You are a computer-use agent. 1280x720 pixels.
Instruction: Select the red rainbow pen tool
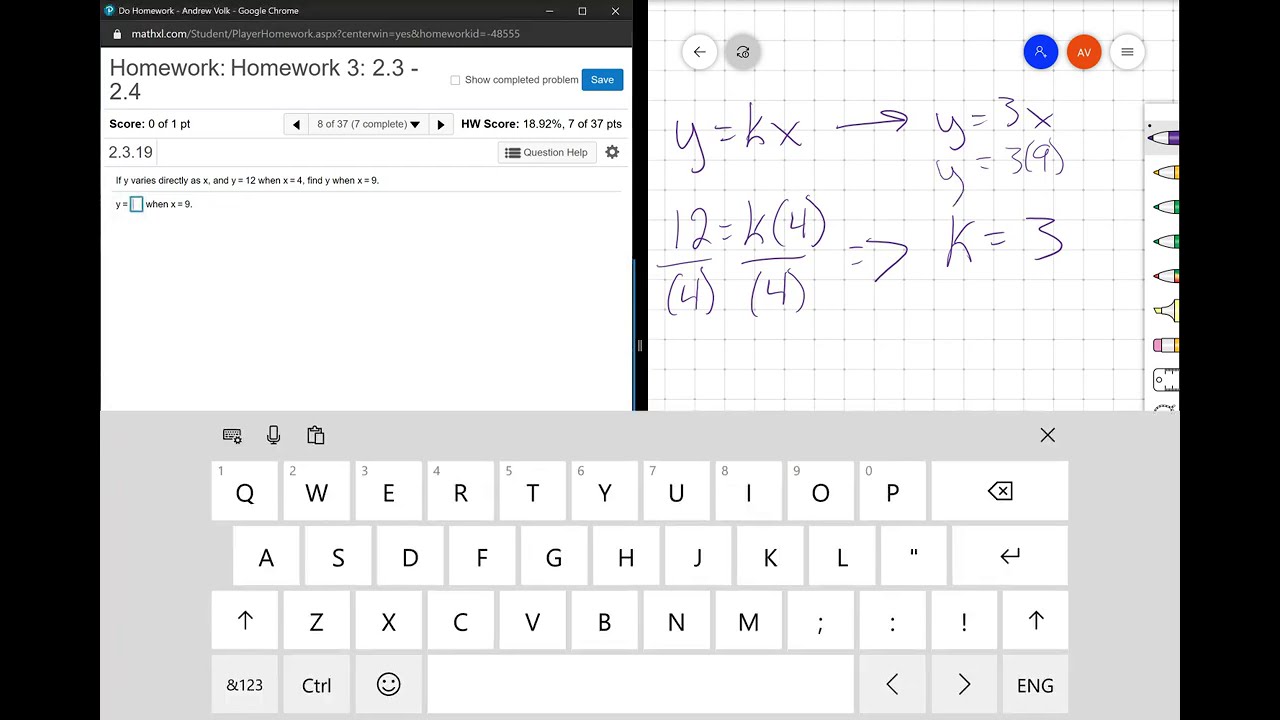tap(1166, 276)
